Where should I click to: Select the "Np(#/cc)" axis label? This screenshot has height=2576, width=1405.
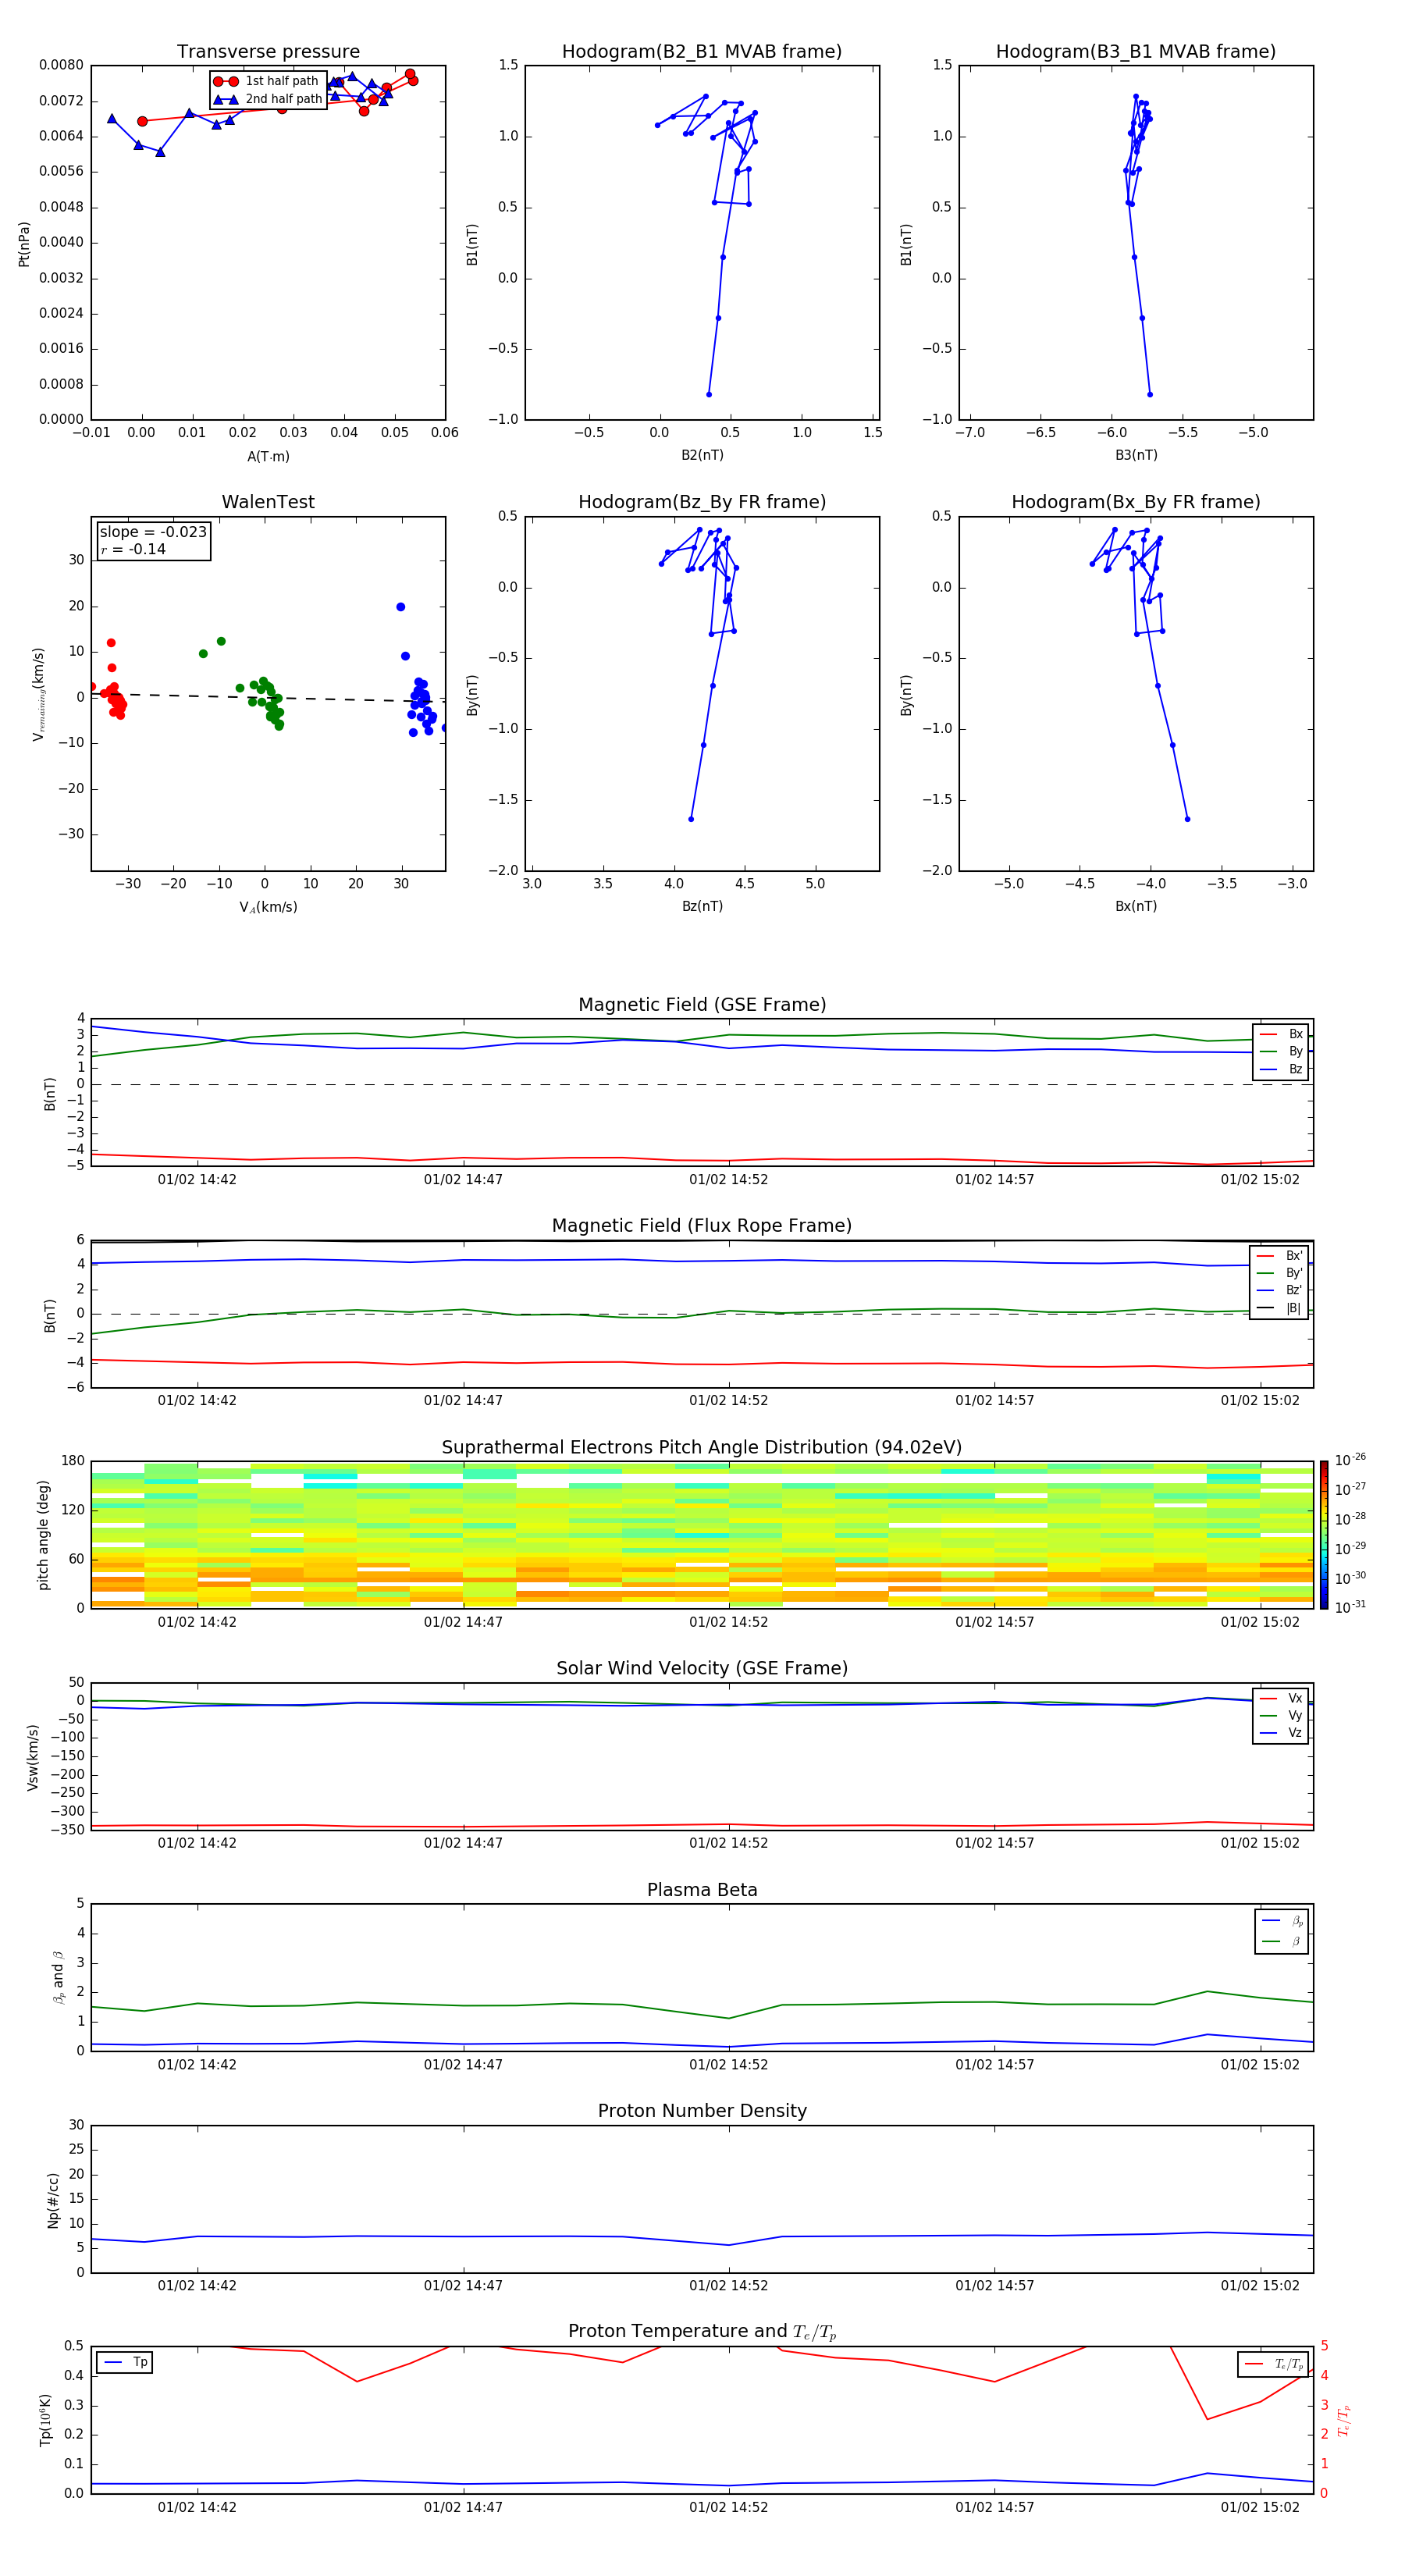click(x=53, y=2200)
